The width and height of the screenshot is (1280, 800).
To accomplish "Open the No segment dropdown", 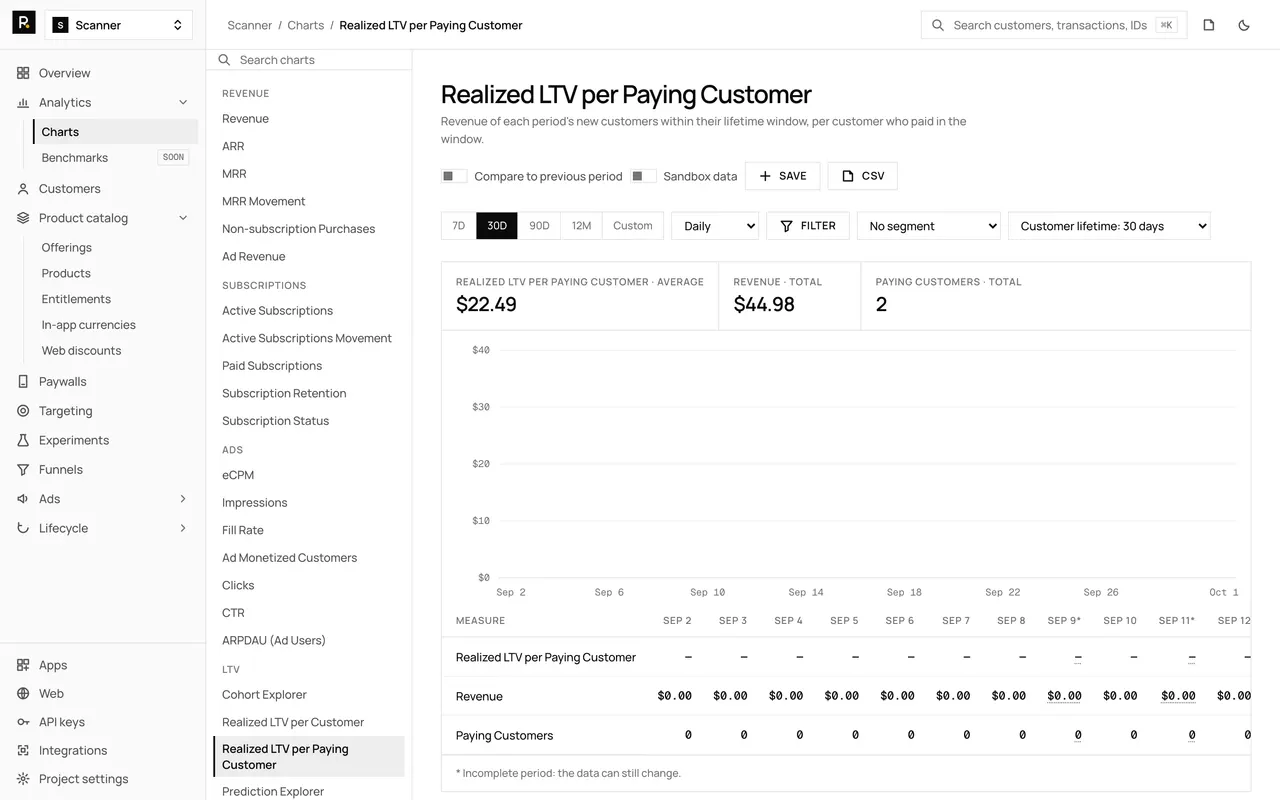I will tap(929, 226).
